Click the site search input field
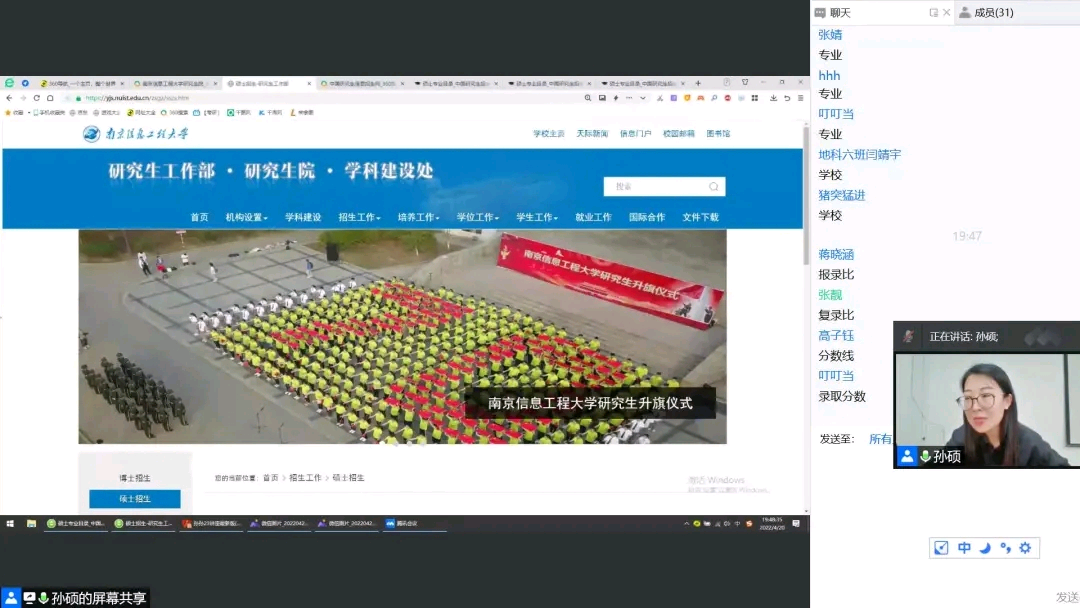The width and height of the screenshot is (1080, 608). coord(655,187)
